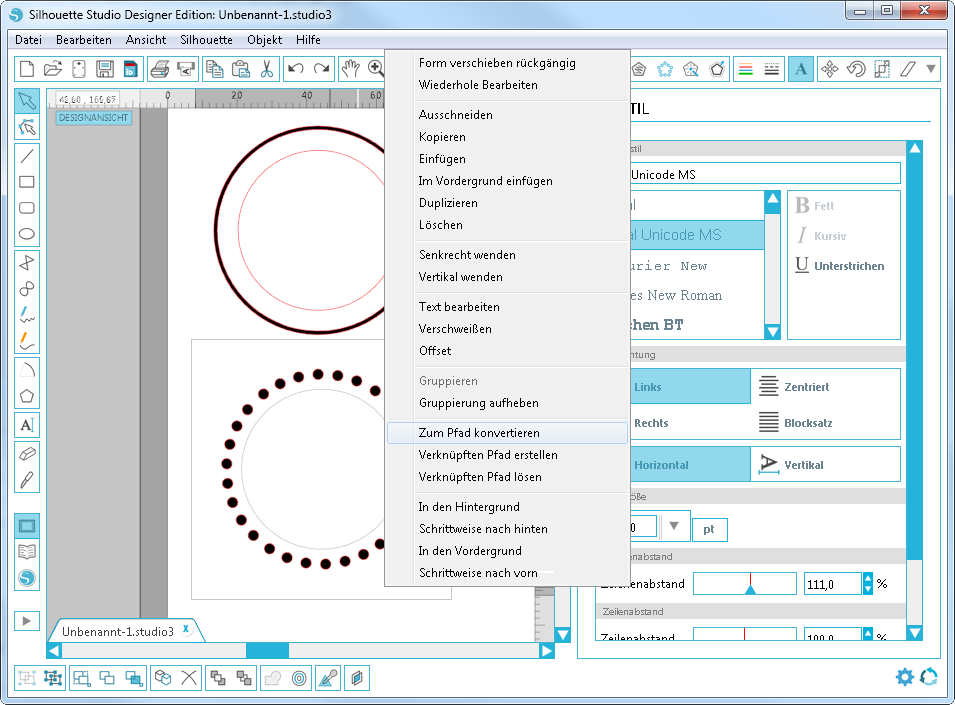Open the settings gear icon

coord(904,677)
